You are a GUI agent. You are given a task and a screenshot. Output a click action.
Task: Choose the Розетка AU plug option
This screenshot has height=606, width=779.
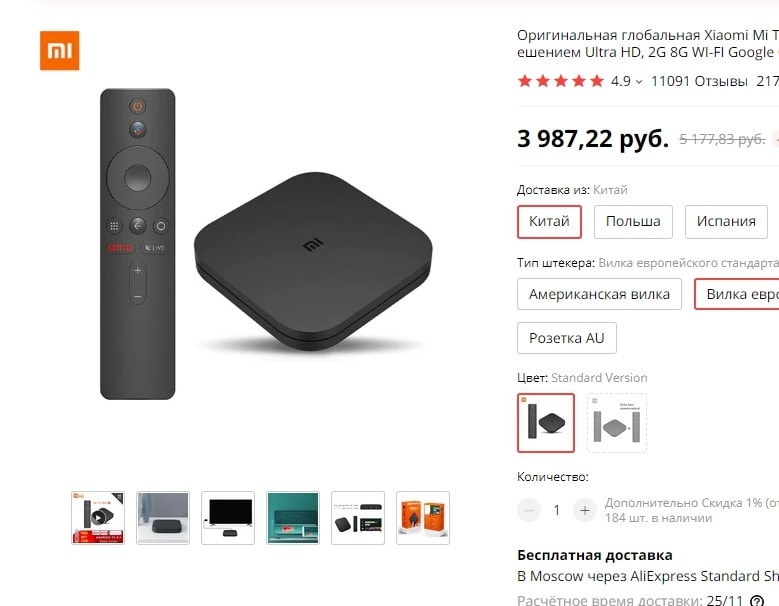567,338
